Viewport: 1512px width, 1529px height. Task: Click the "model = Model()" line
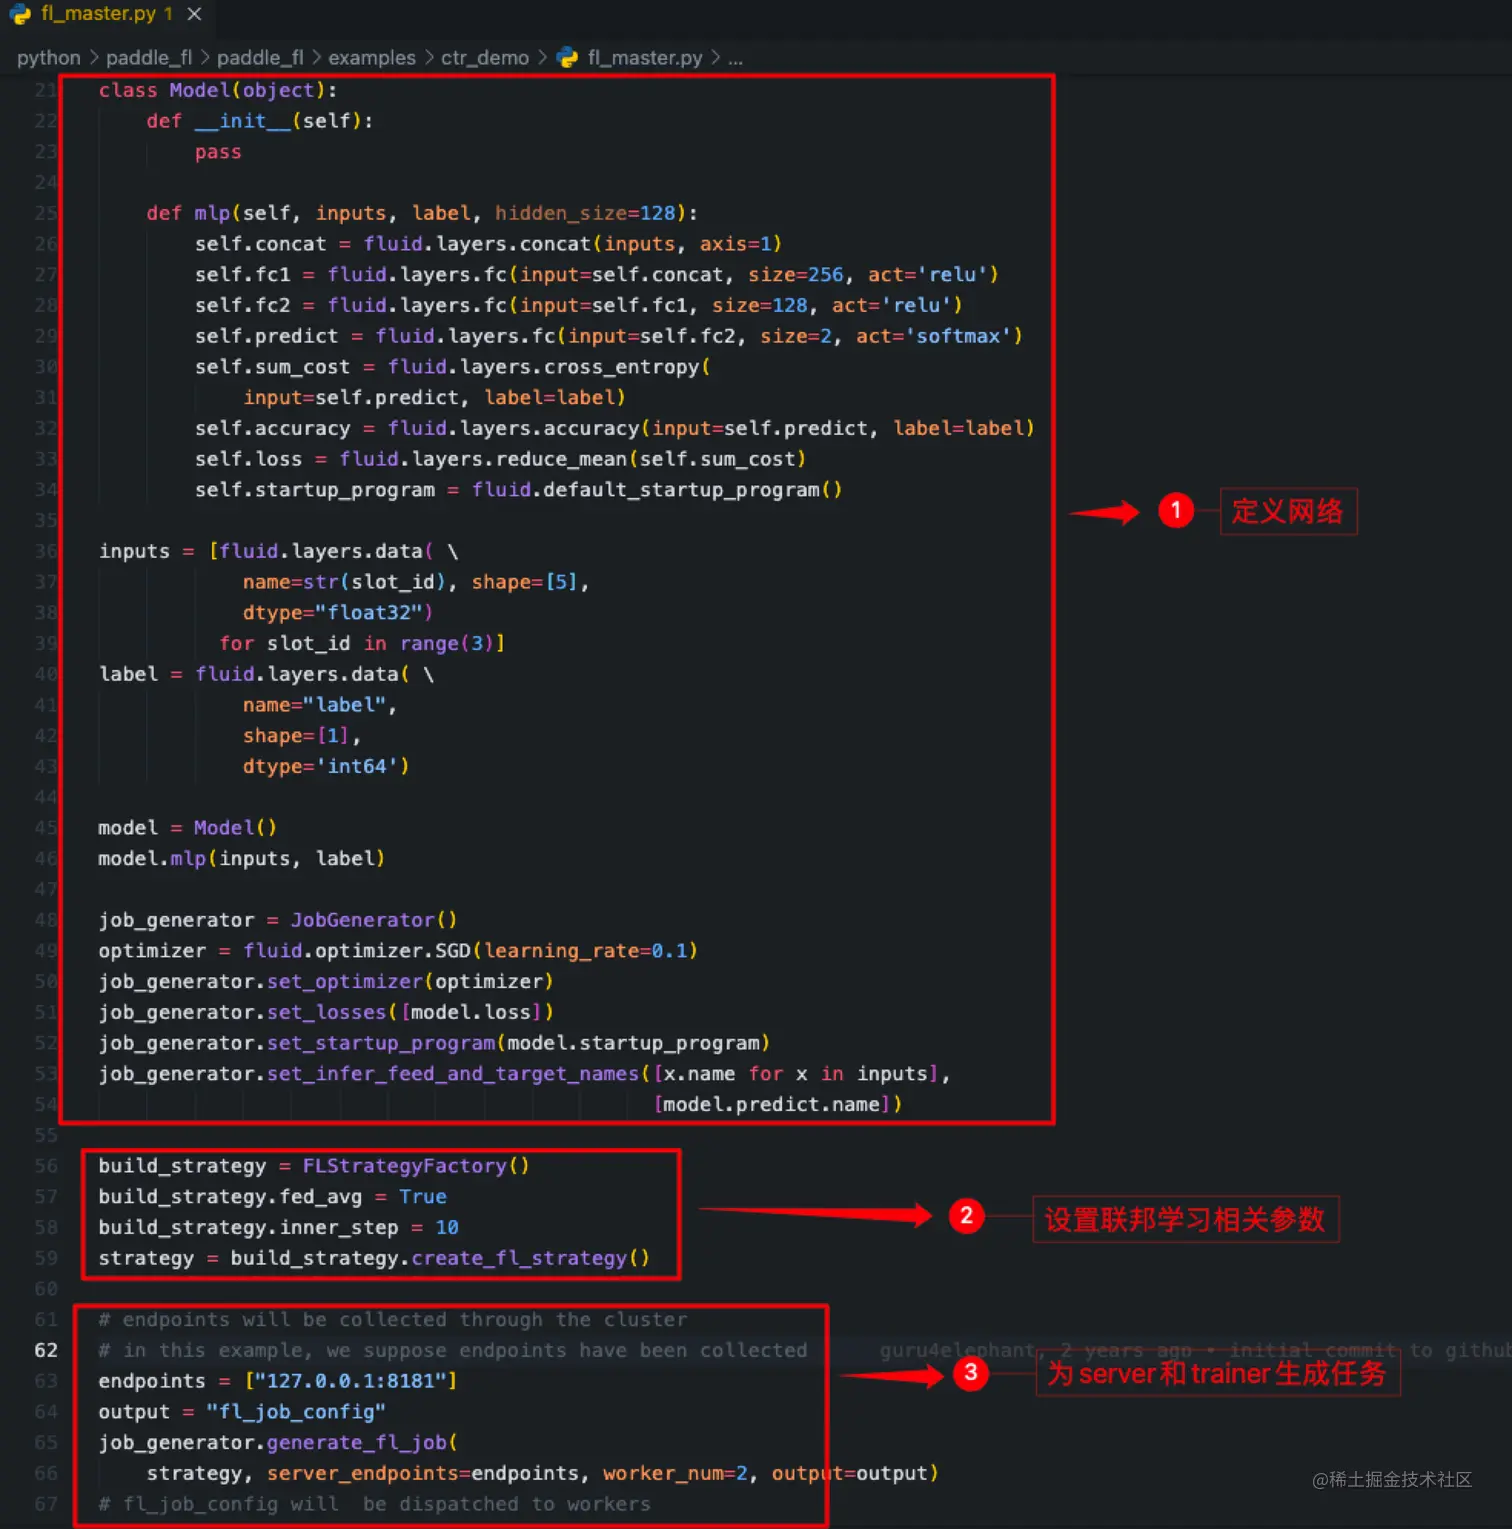pos(188,828)
